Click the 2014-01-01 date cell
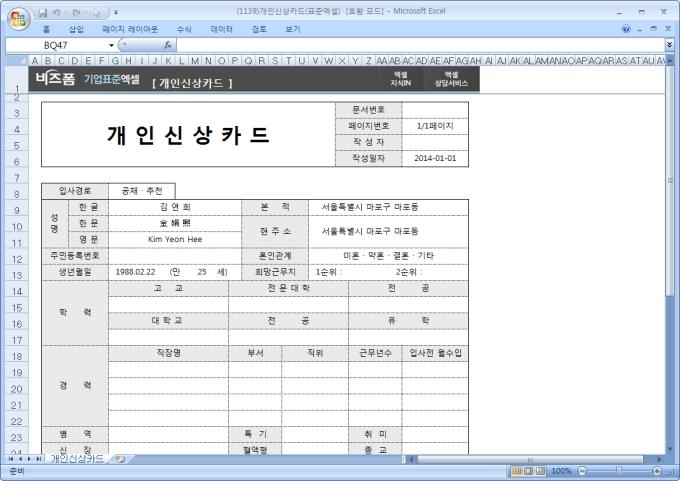Viewport: 680px width, 481px height. (435, 158)
